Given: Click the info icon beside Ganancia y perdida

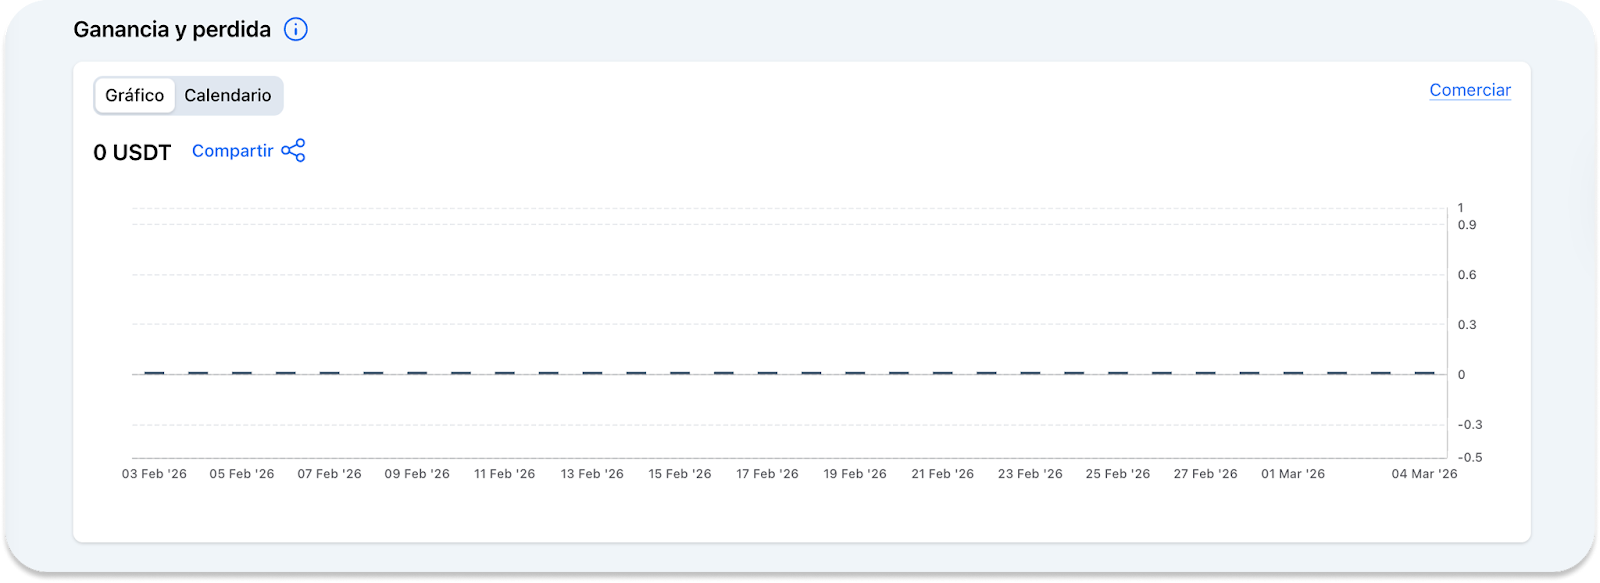Looking at the screenshot, I should pyautogui.click(x=295, y=30).
